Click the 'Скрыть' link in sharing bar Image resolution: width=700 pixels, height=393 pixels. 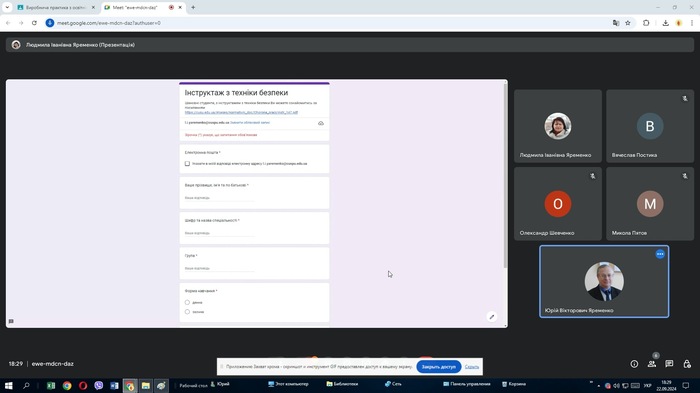coord(471,367)
